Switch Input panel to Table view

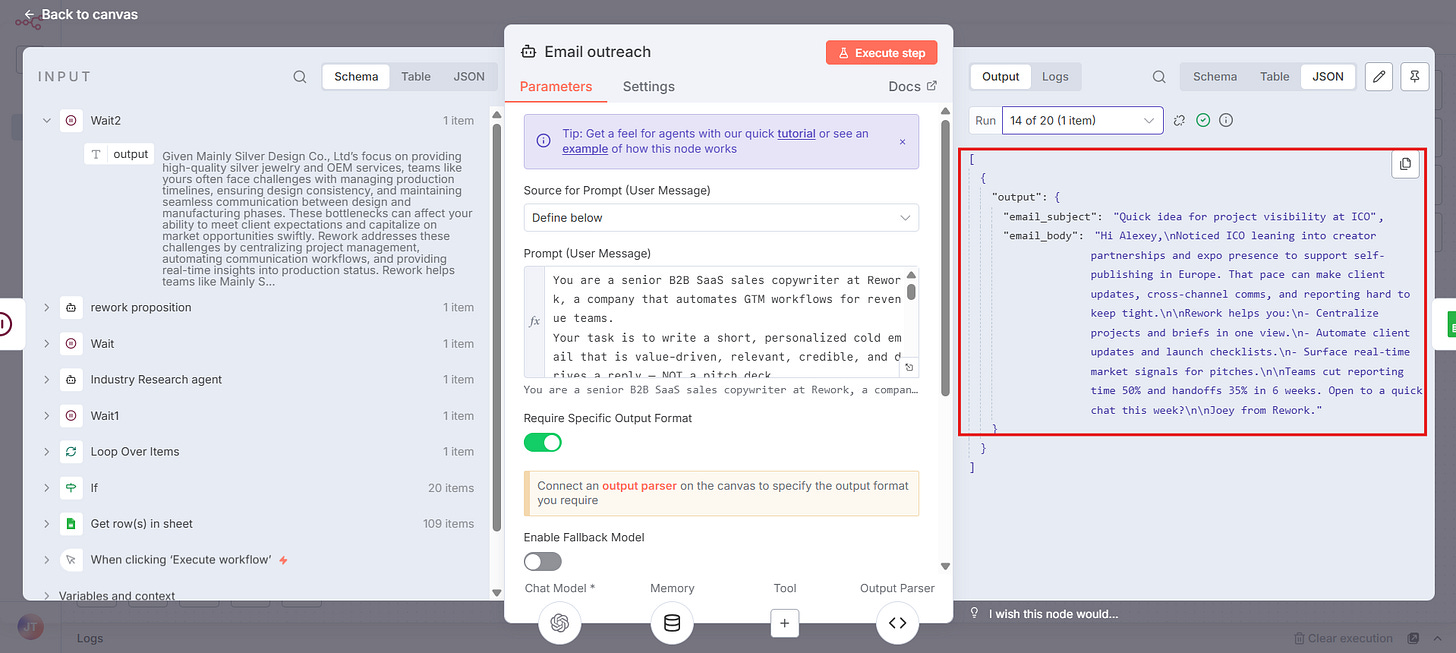[416, 76]
